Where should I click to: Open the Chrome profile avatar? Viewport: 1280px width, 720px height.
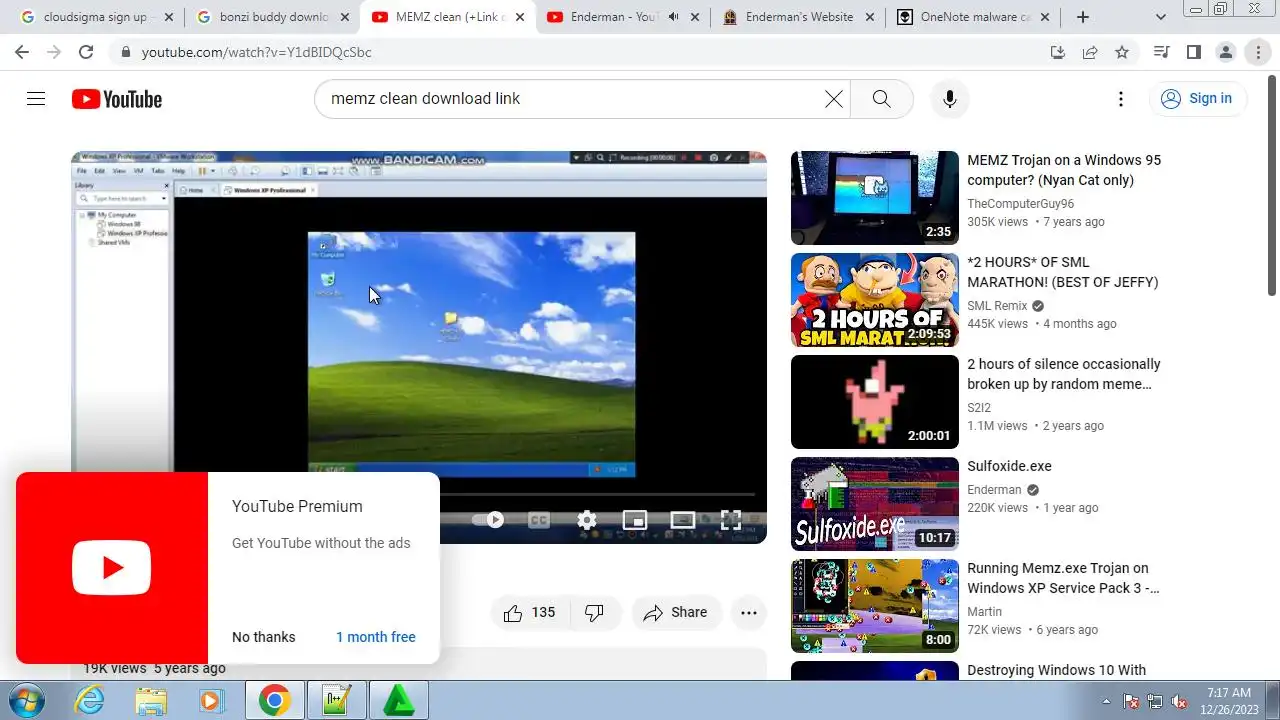click(1225, 52)
